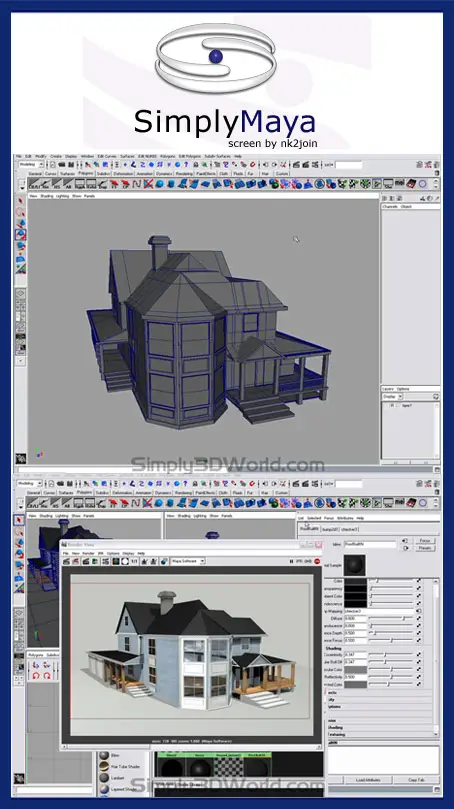Image resolution: width=454 pixels, height=809 pixels.
Task: Click the sel input field in top status line
Action: point(349,165)
